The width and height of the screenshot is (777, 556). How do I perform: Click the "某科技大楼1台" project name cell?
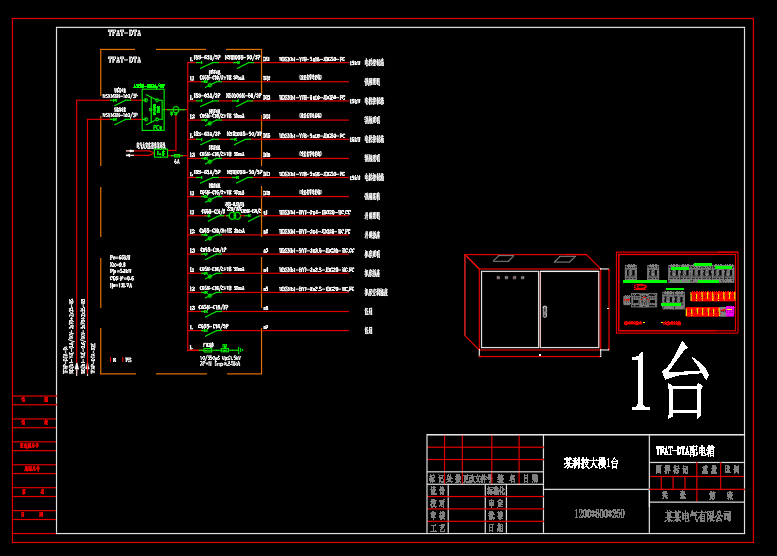(597, 462)
